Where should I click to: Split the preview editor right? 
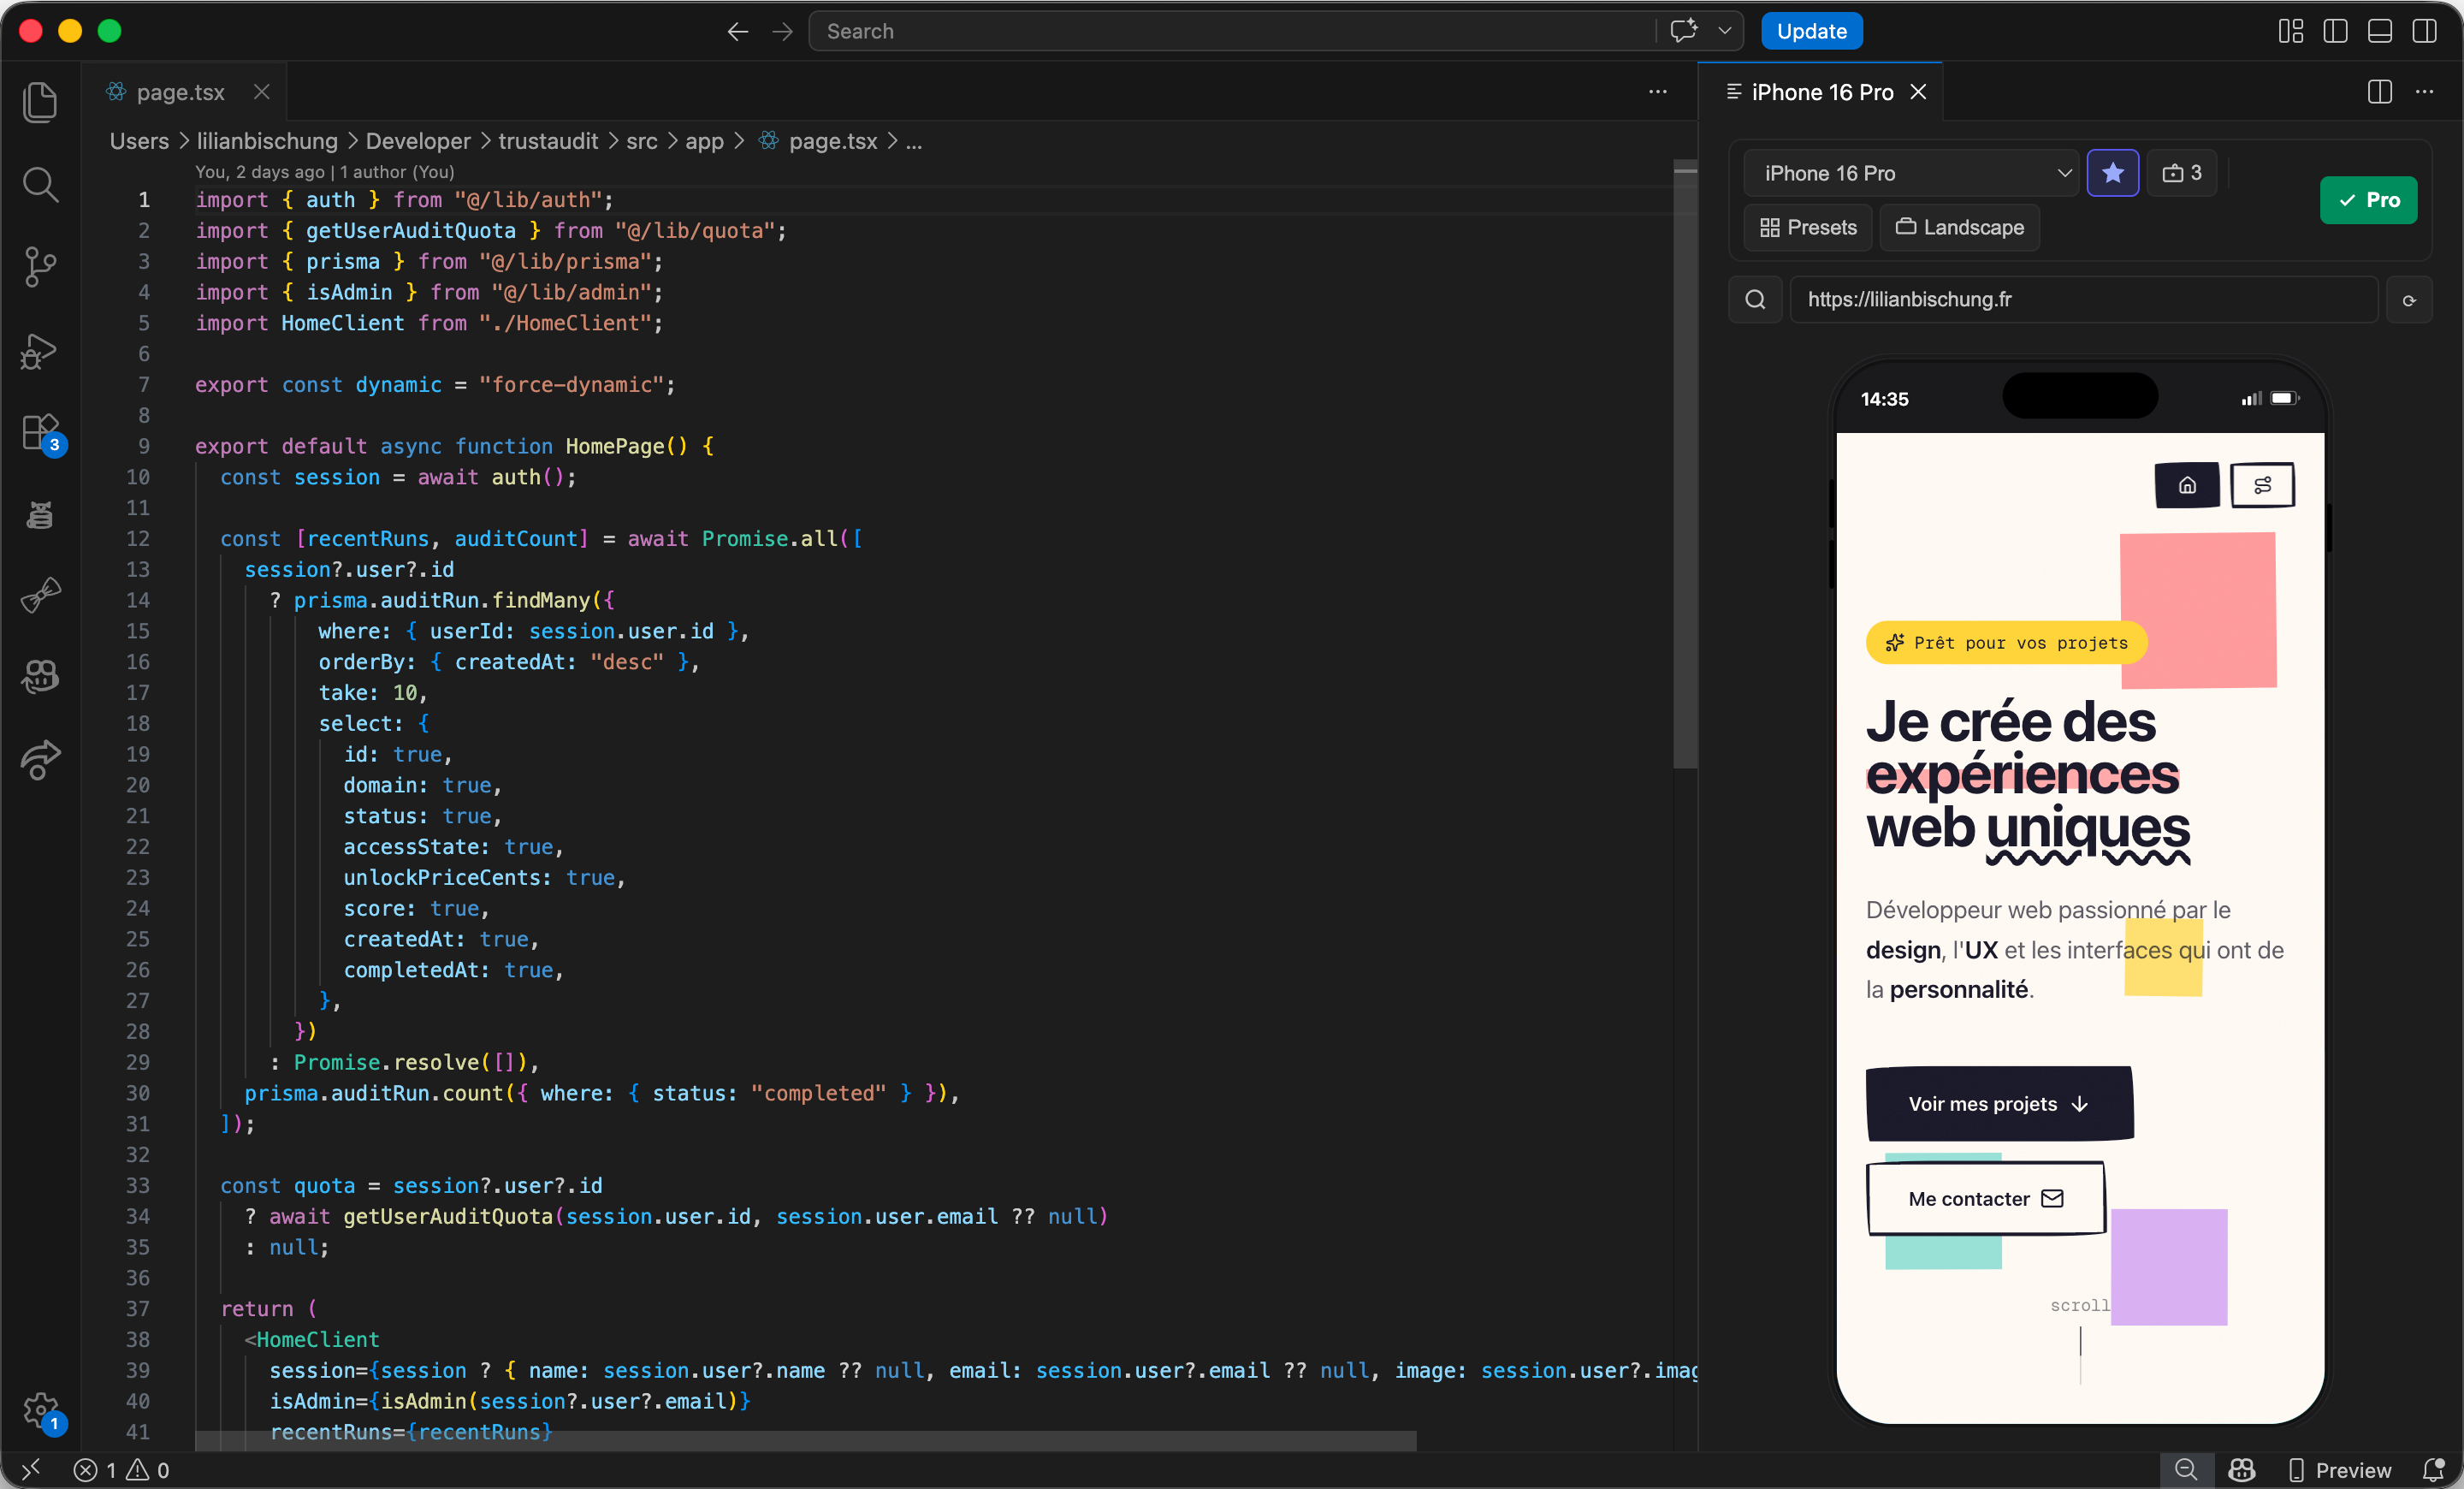pyautogui.click(x=2380, y=92)
